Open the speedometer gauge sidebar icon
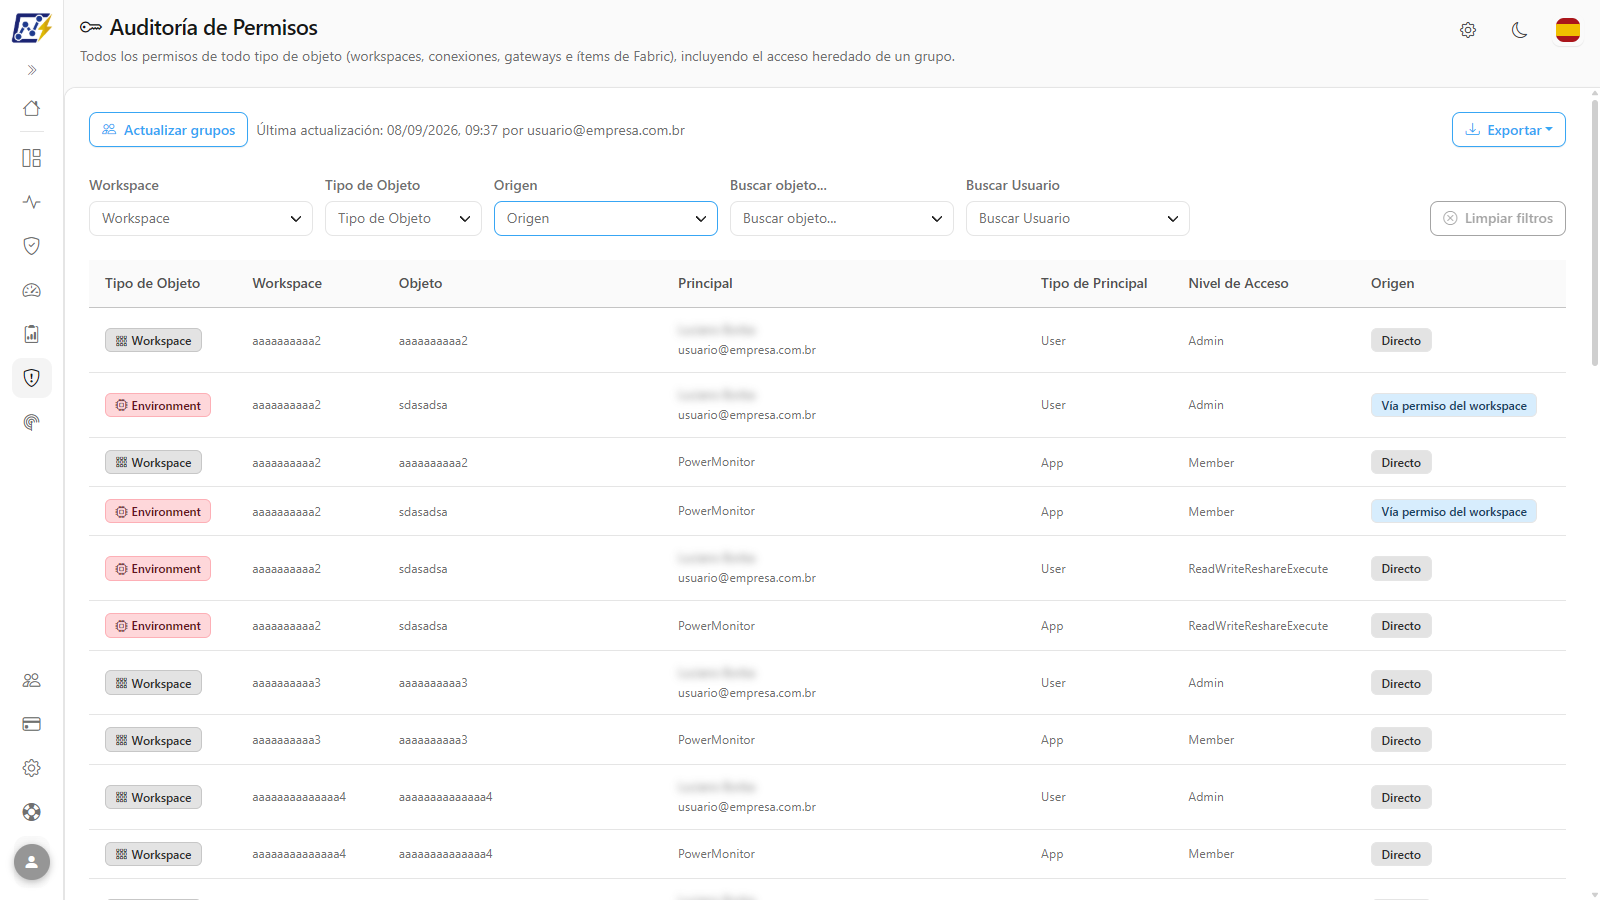This screenshot has height=900, width=1600. click(x=32, y=290)
